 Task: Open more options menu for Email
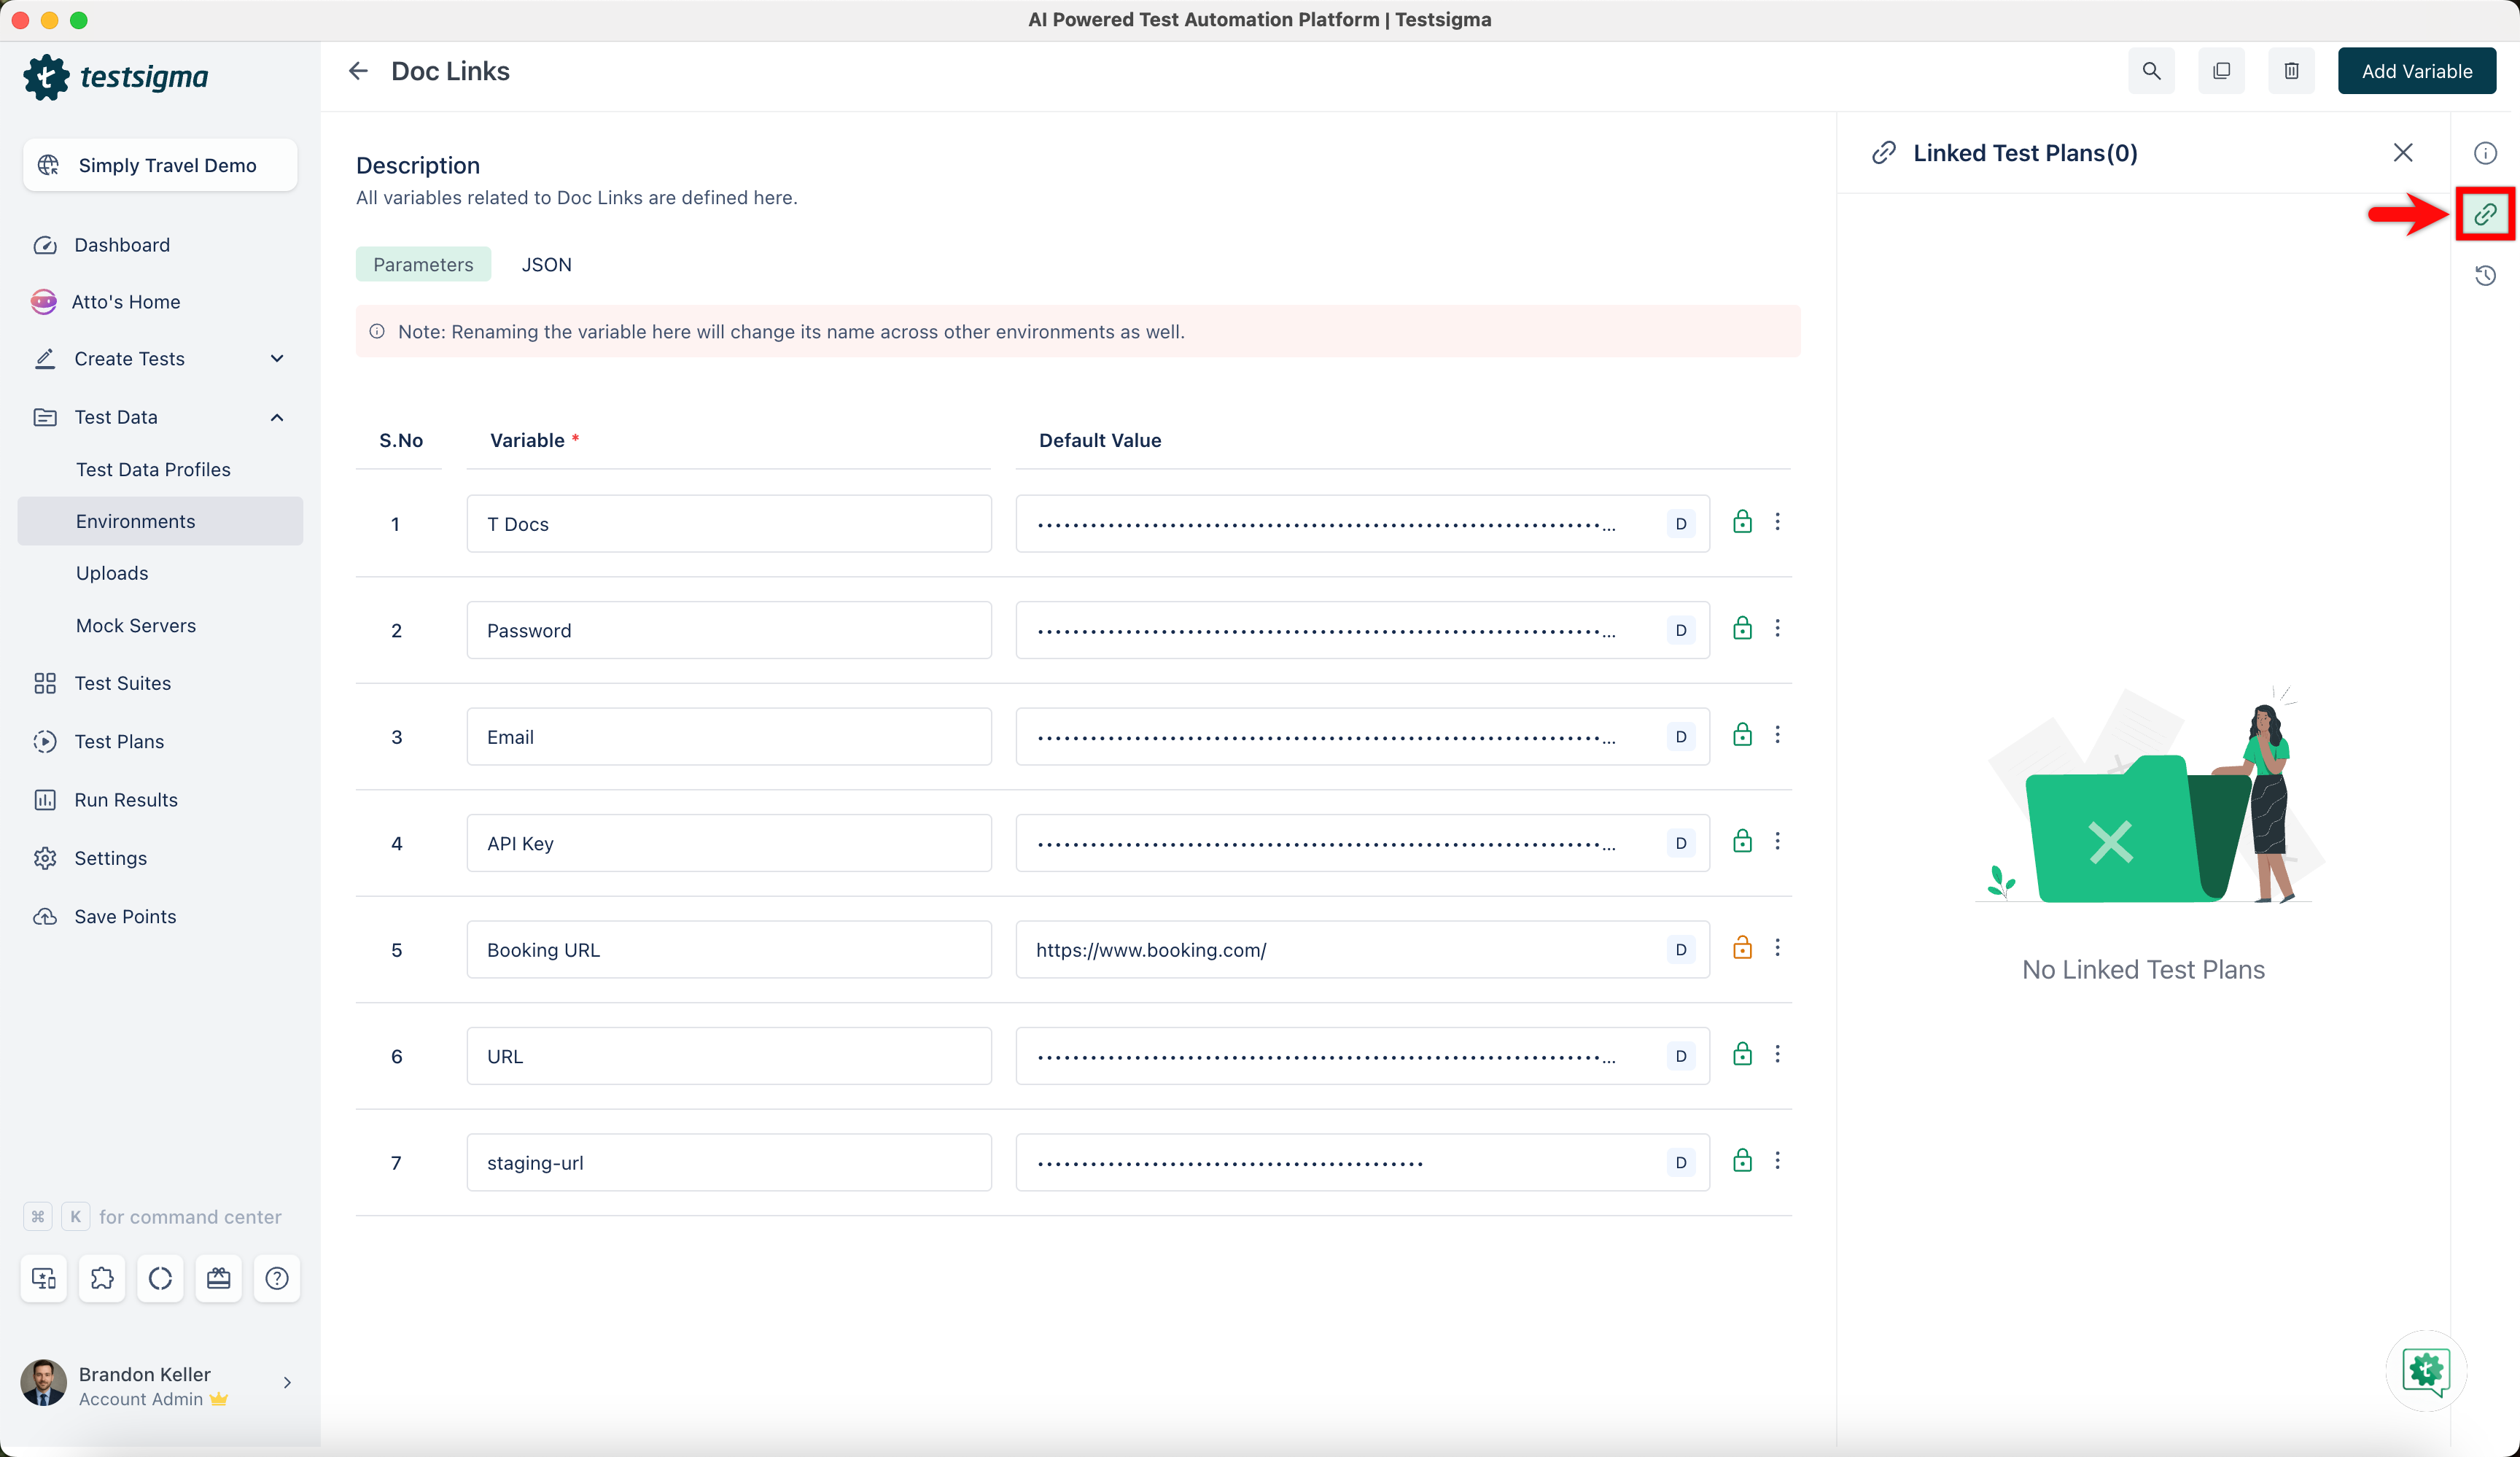(x=1777, y=735)
